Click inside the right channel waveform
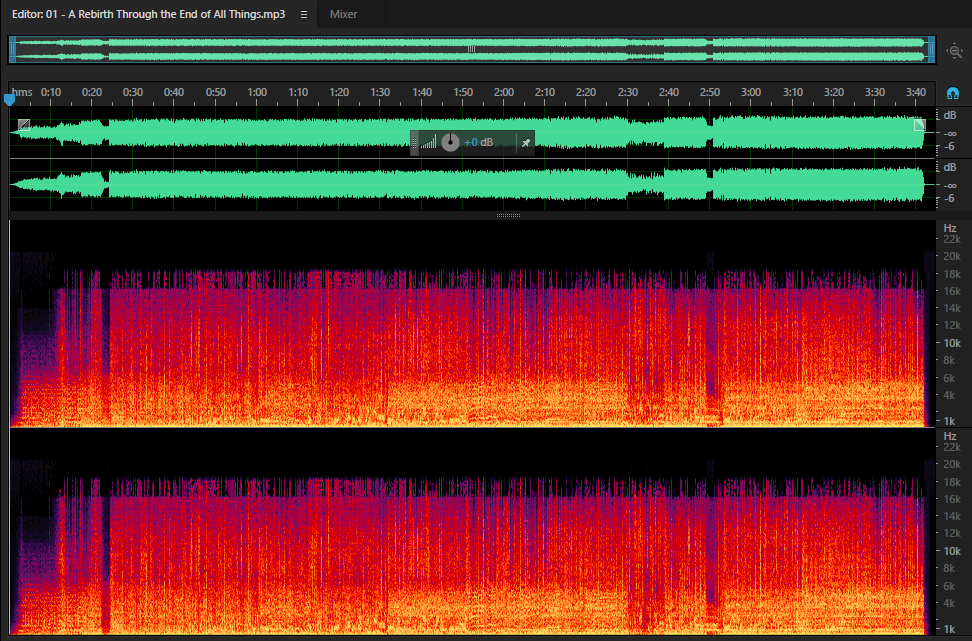Image resolution: width=972 pixels, height=641 pixels. point(471,185)
